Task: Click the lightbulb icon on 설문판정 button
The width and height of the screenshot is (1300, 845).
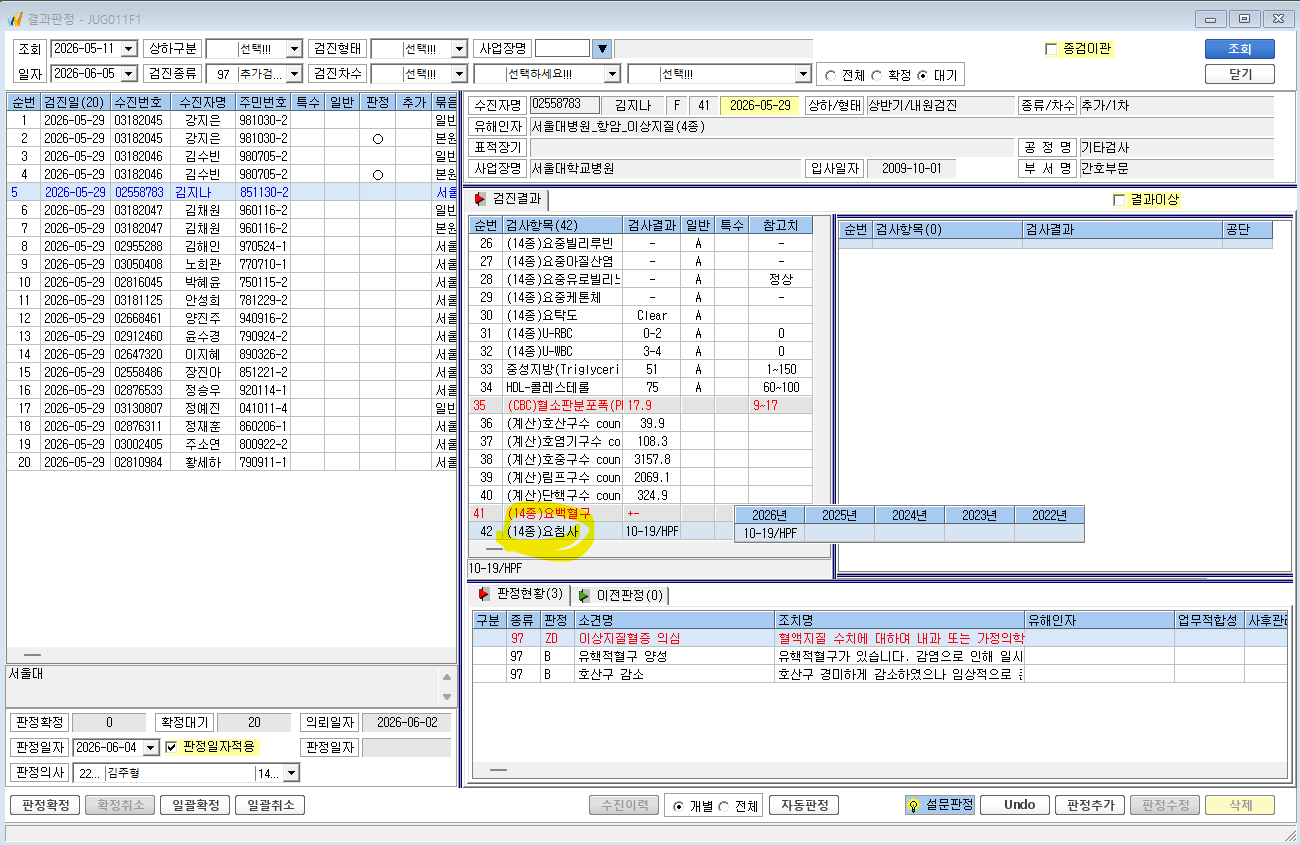Action: click(x=913, y=805)
